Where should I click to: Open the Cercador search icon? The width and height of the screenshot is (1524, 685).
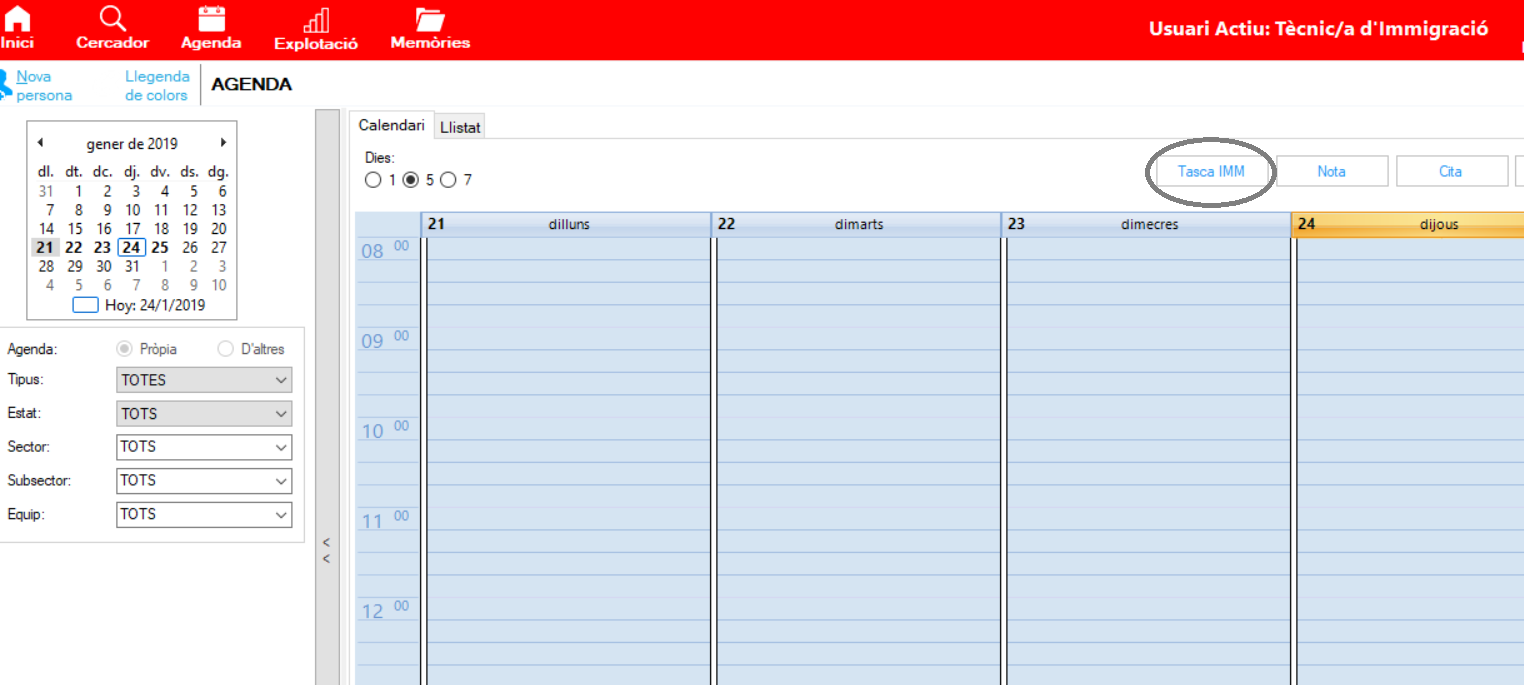113,18
